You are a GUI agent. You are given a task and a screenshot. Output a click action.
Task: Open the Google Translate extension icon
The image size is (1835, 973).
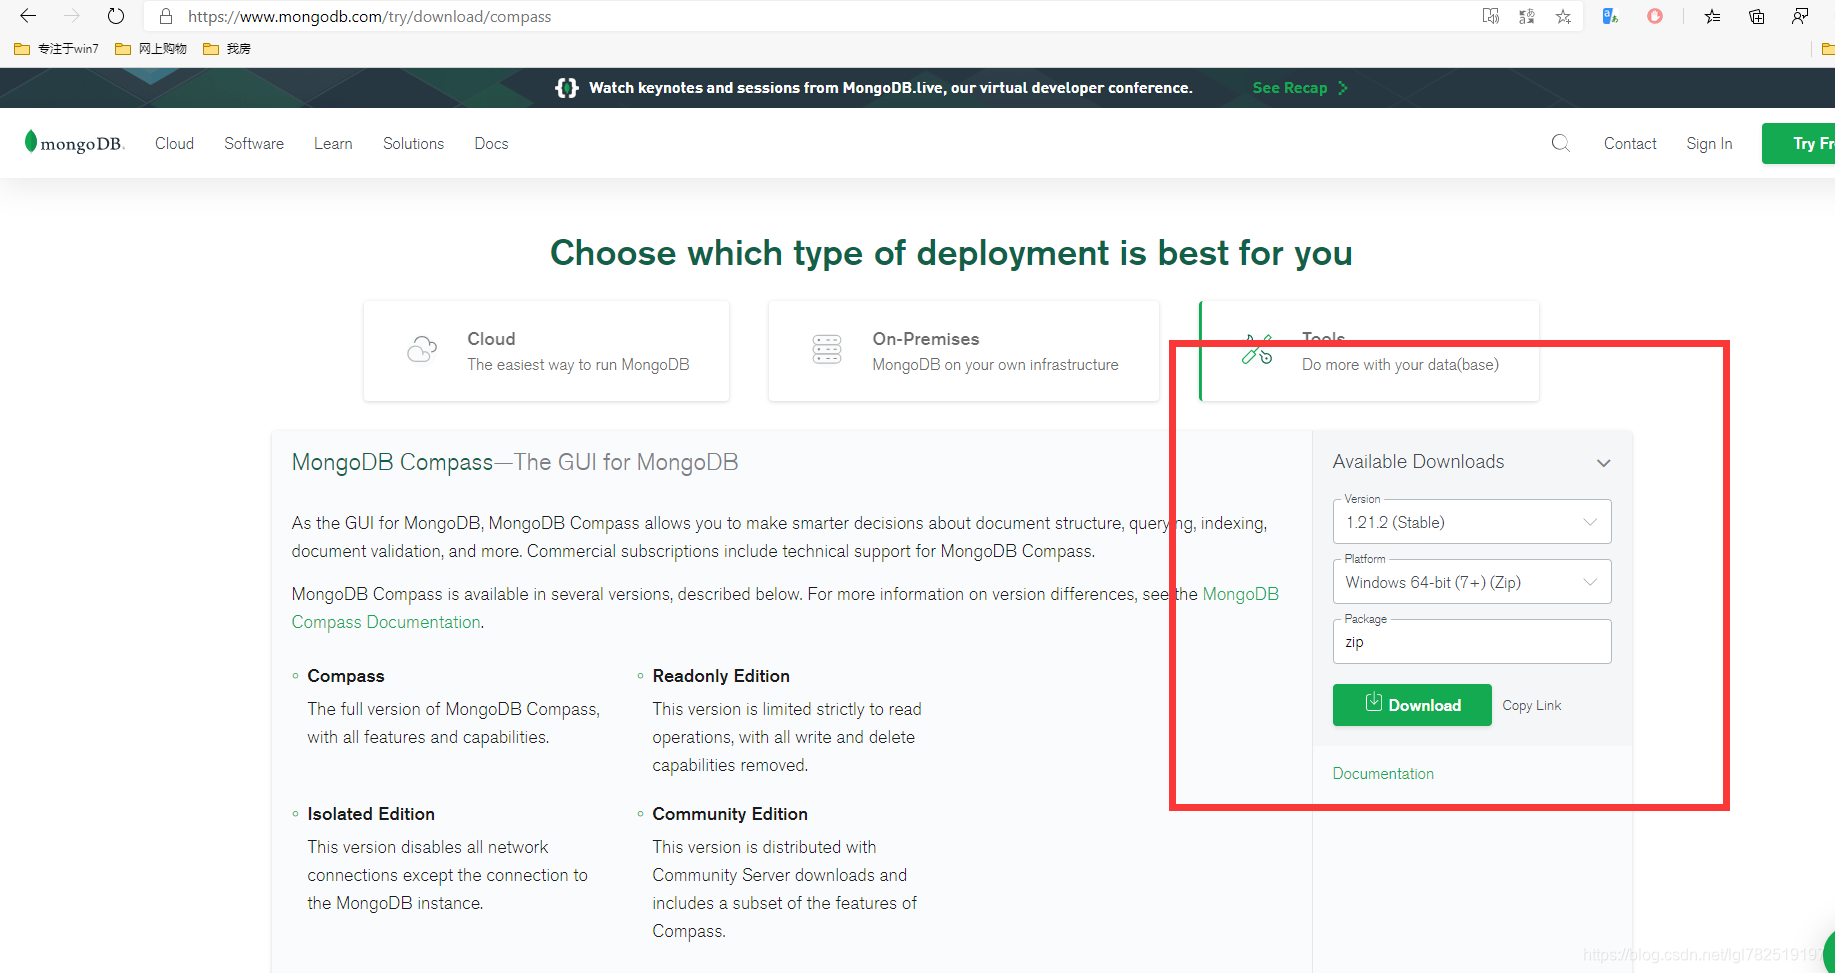coord(1610,16)
